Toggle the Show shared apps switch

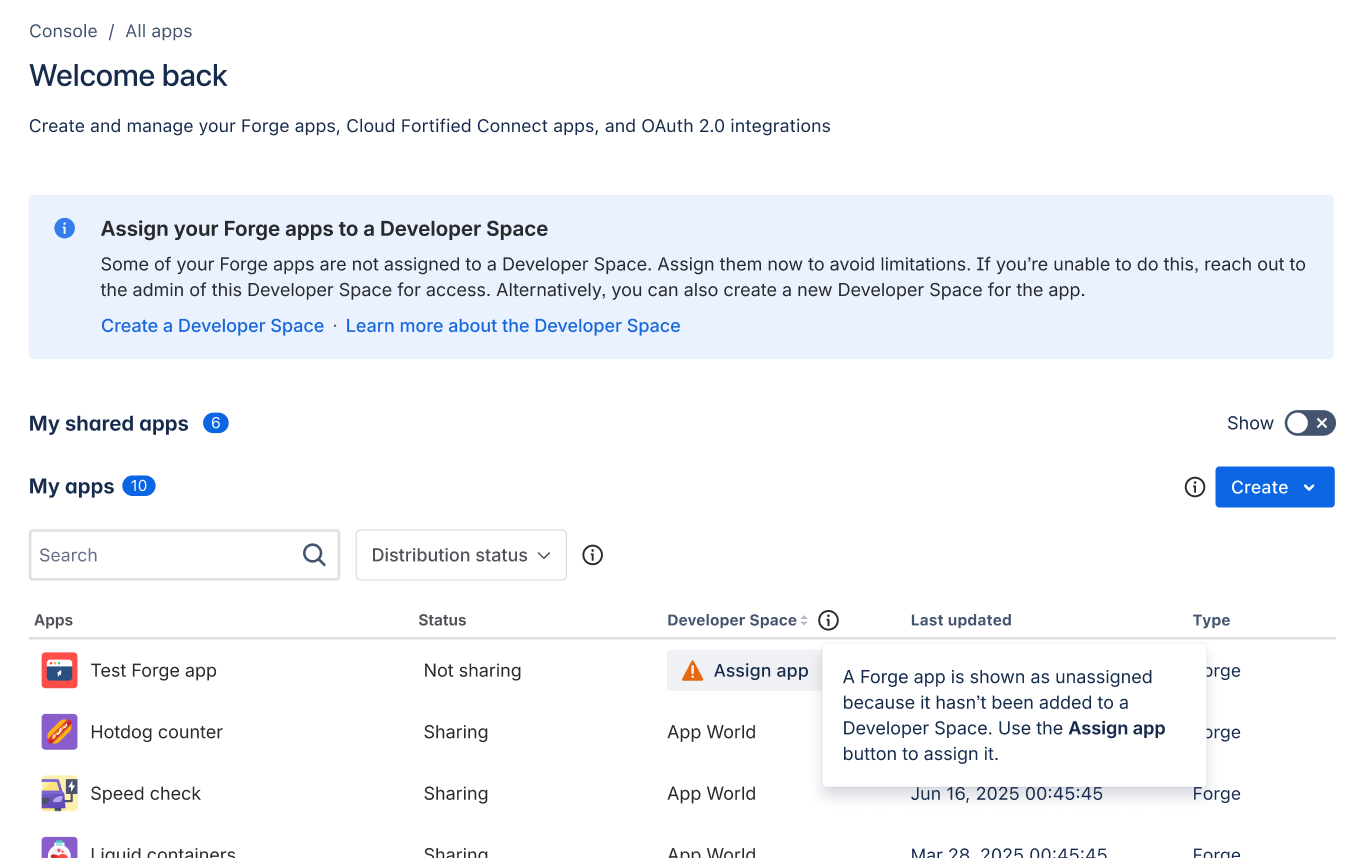pyautogui.click(x=1309, y=423)
